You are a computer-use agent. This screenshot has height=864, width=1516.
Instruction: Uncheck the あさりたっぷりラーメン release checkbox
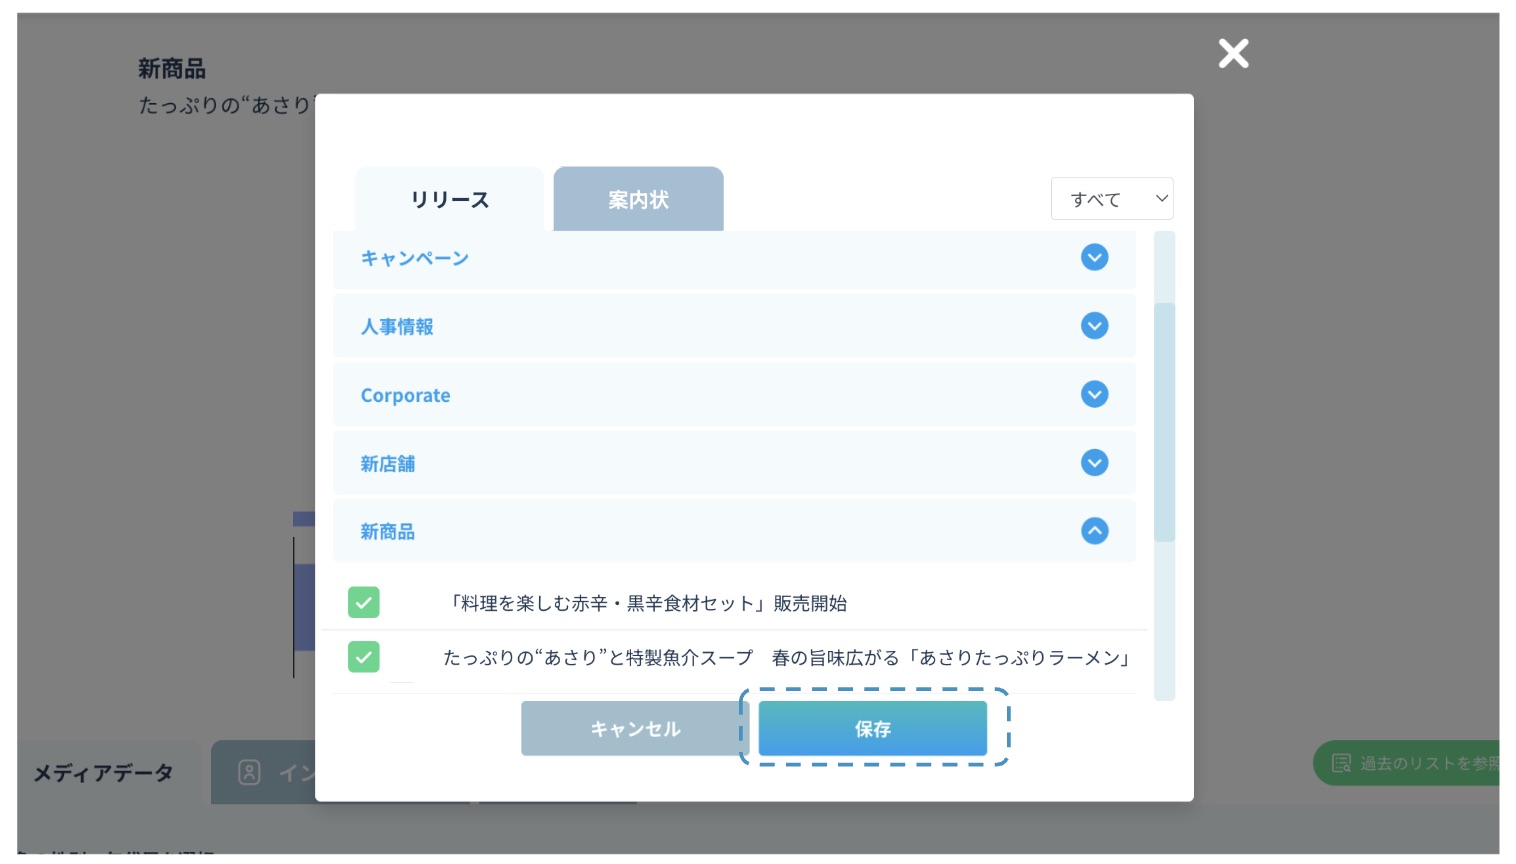click(x=364, y=657)
